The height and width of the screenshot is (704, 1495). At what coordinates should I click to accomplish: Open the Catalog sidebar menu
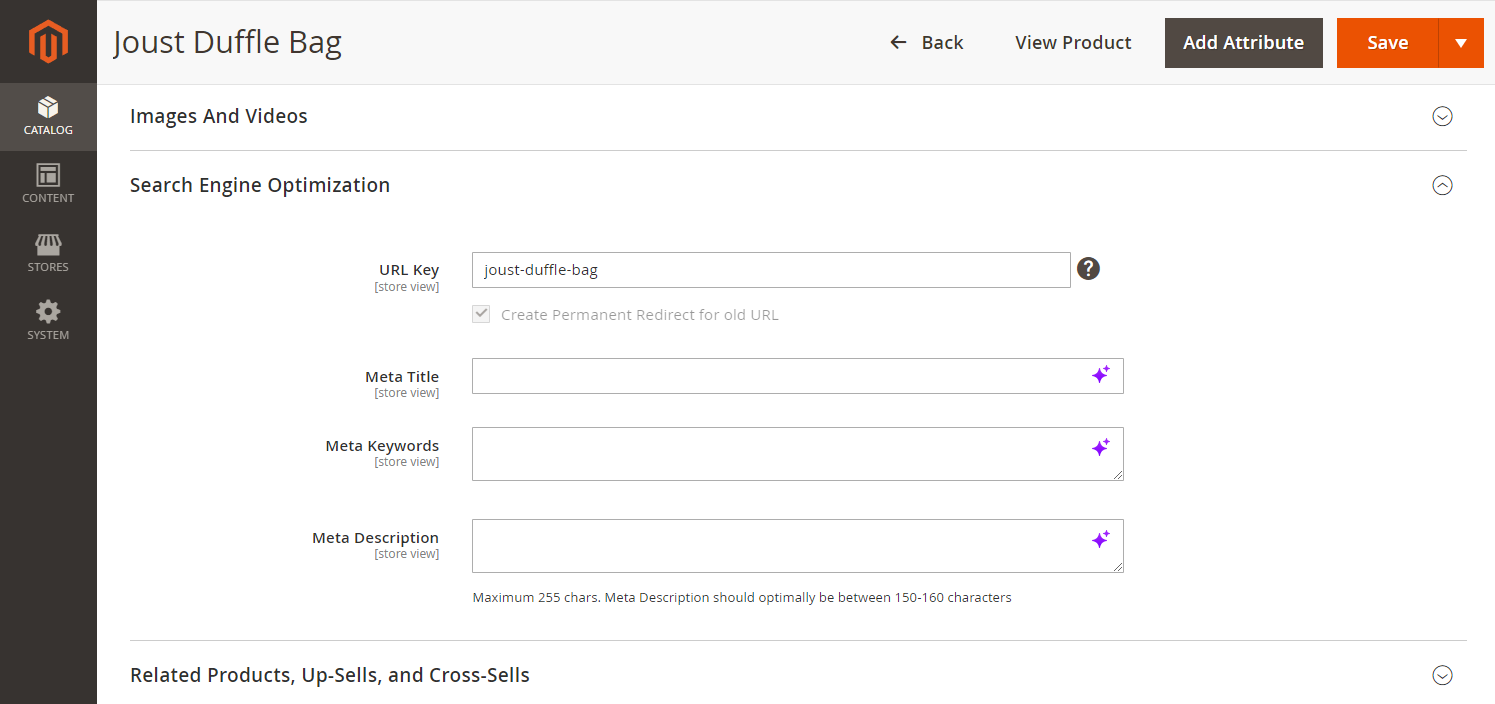(x=48, y=117)
